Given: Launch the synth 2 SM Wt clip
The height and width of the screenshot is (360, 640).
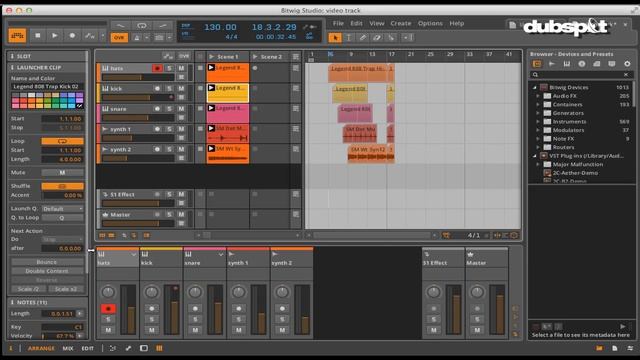Looking at the screenshot, I should click(211, 149).
